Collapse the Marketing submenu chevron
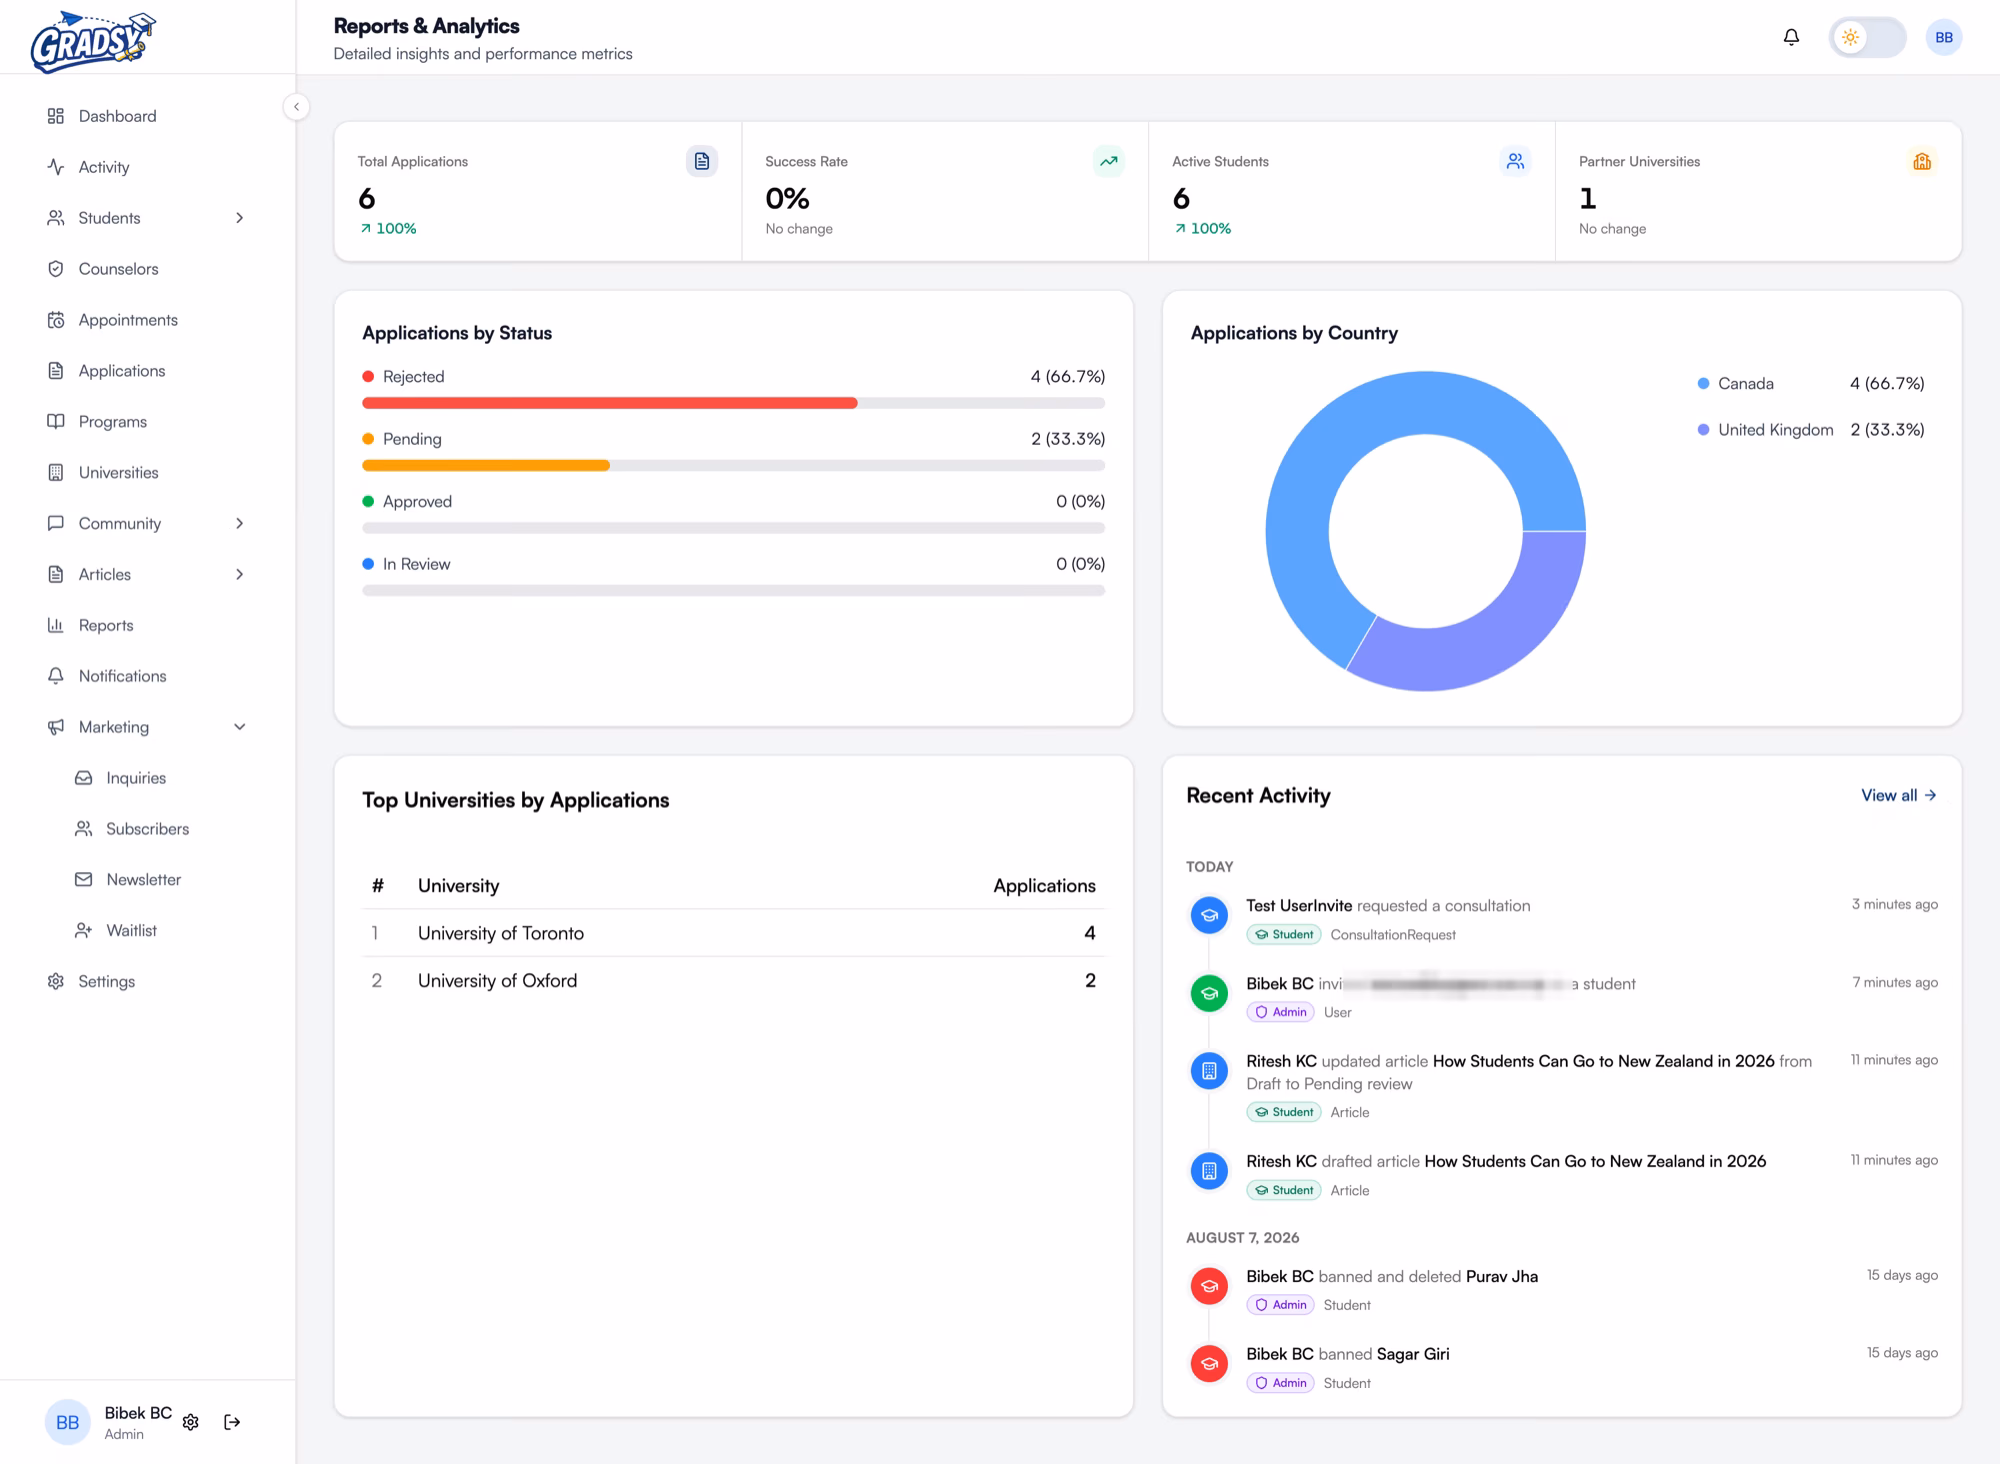This screenshot has height=1464, width=2000. pos(239,727)
